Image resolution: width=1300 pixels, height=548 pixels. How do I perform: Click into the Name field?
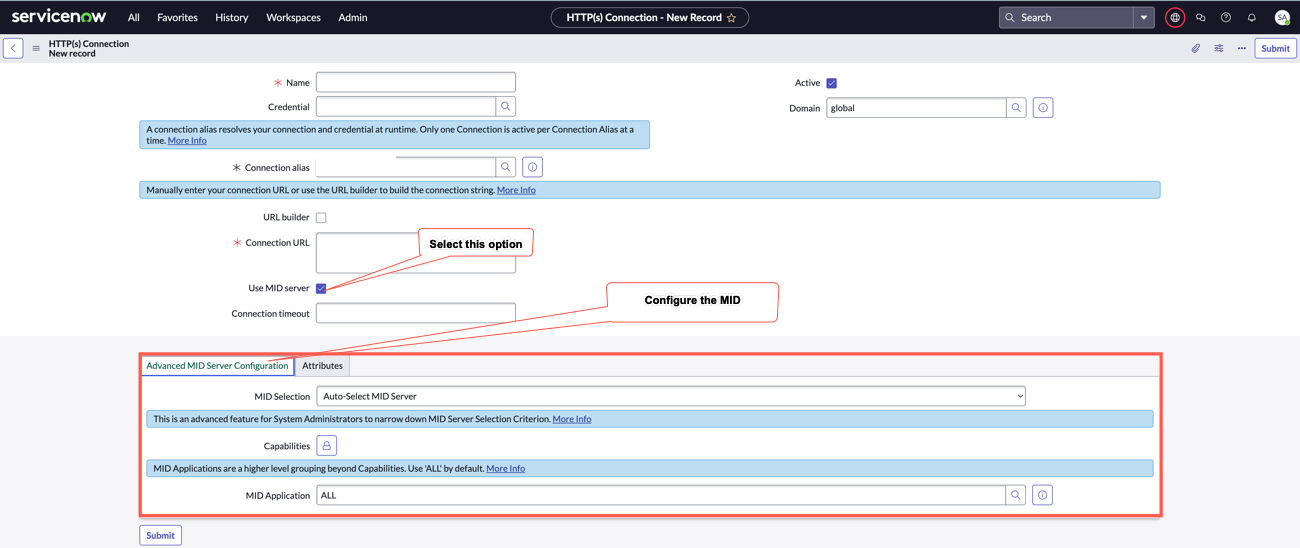(x=416, y=82)
